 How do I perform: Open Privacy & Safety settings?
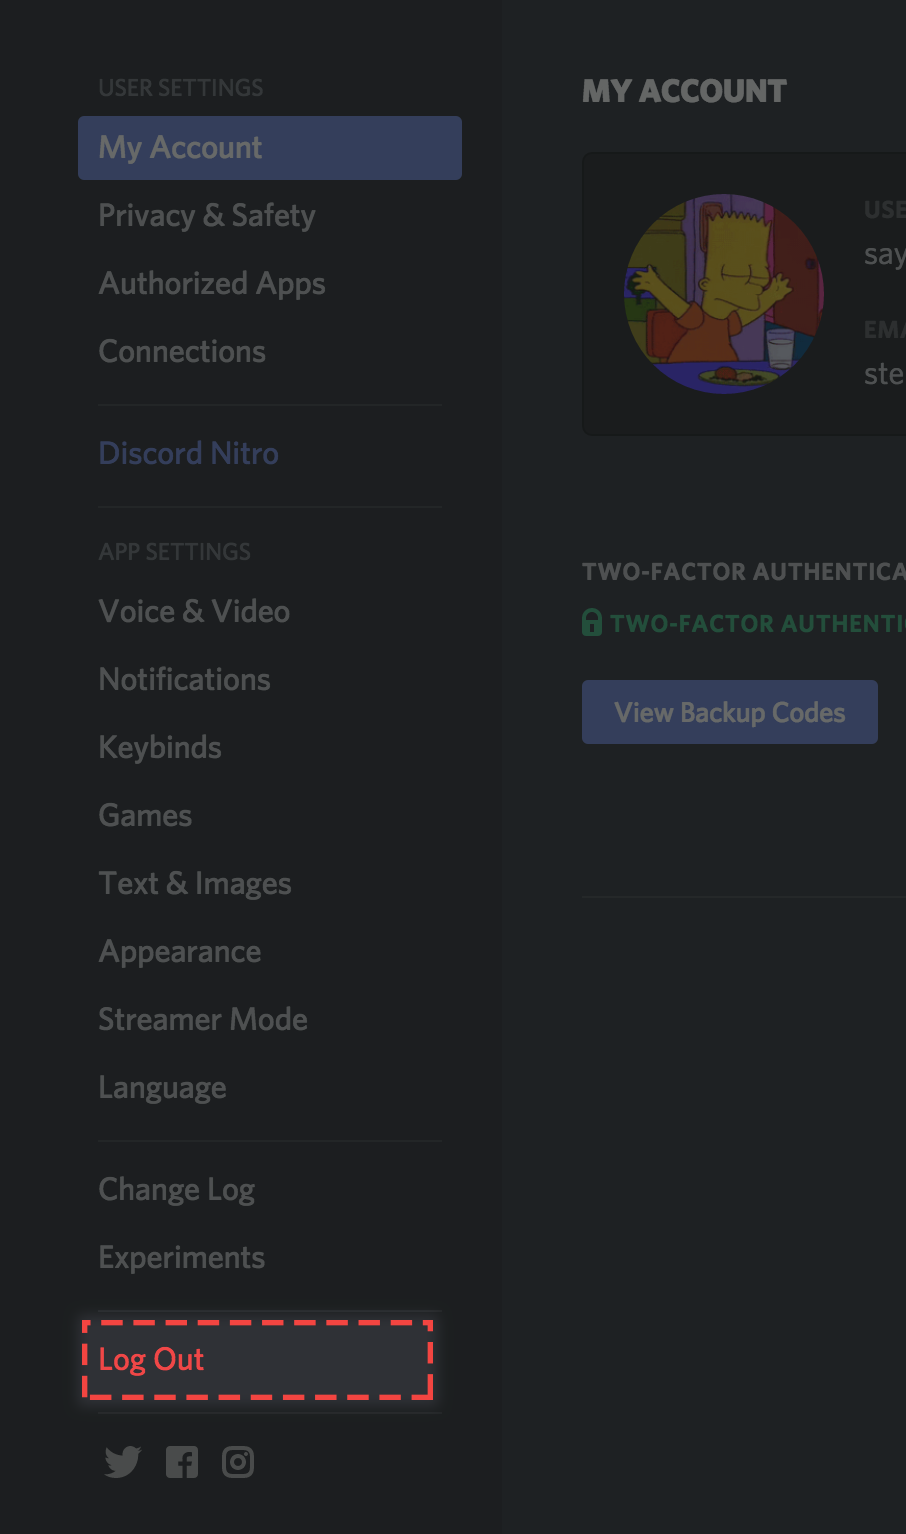[206, 215]
